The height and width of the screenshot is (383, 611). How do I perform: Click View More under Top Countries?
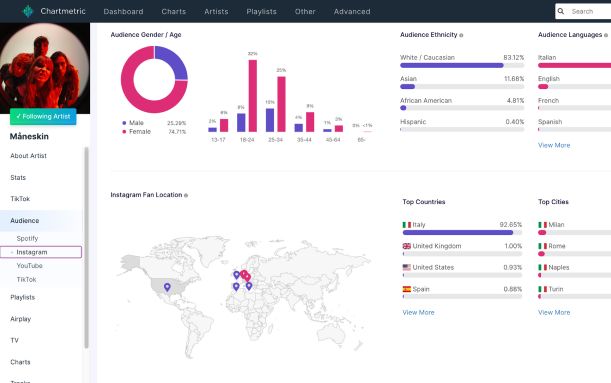pyautogui.click(x=419, y=312)
